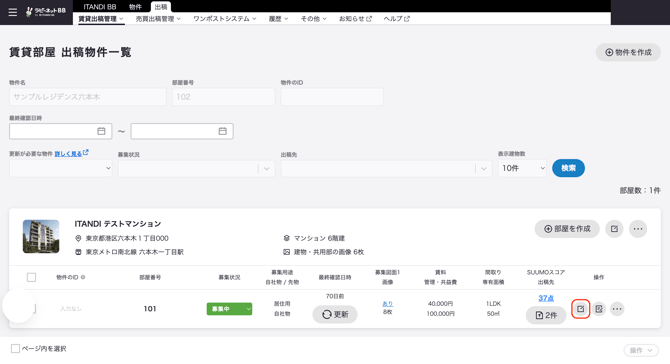Click the building edit icon
The image size is (670, 364).
click(614, 229)
